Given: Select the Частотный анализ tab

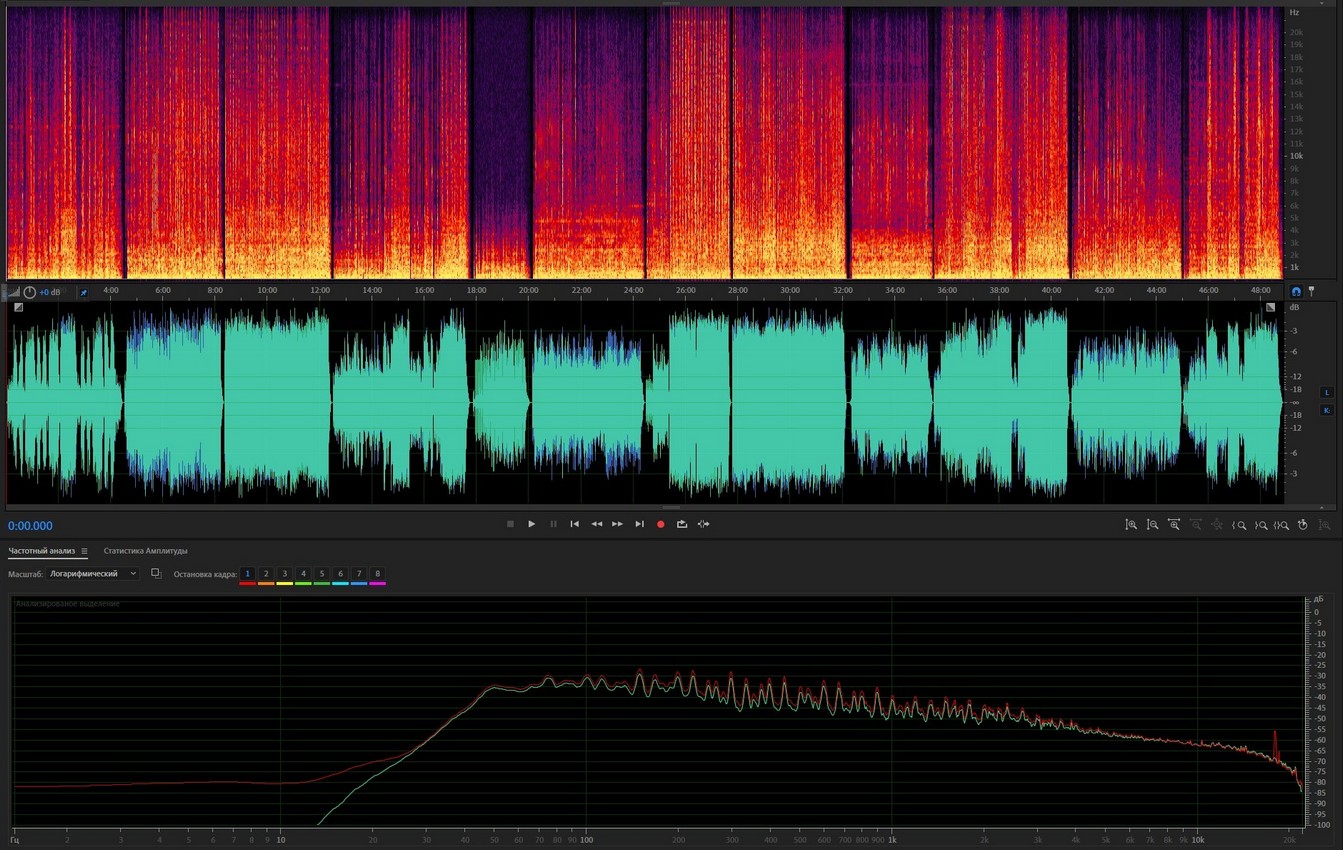Looking at the screenshot, I should tap(42, 551).
